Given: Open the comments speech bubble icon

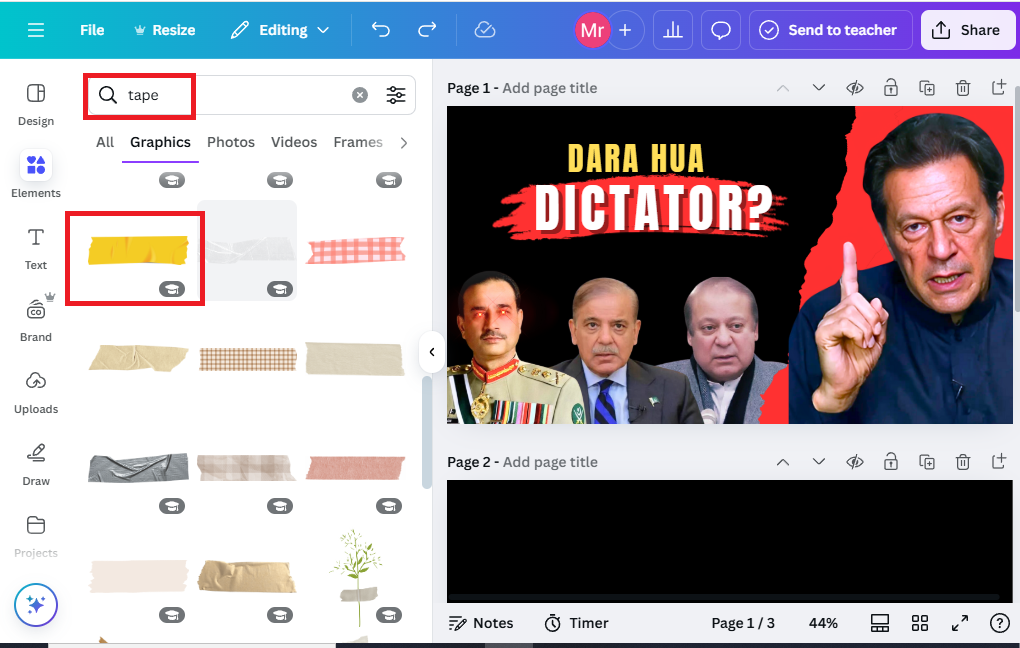Looking at the screenshot, I should coord(721,30).
